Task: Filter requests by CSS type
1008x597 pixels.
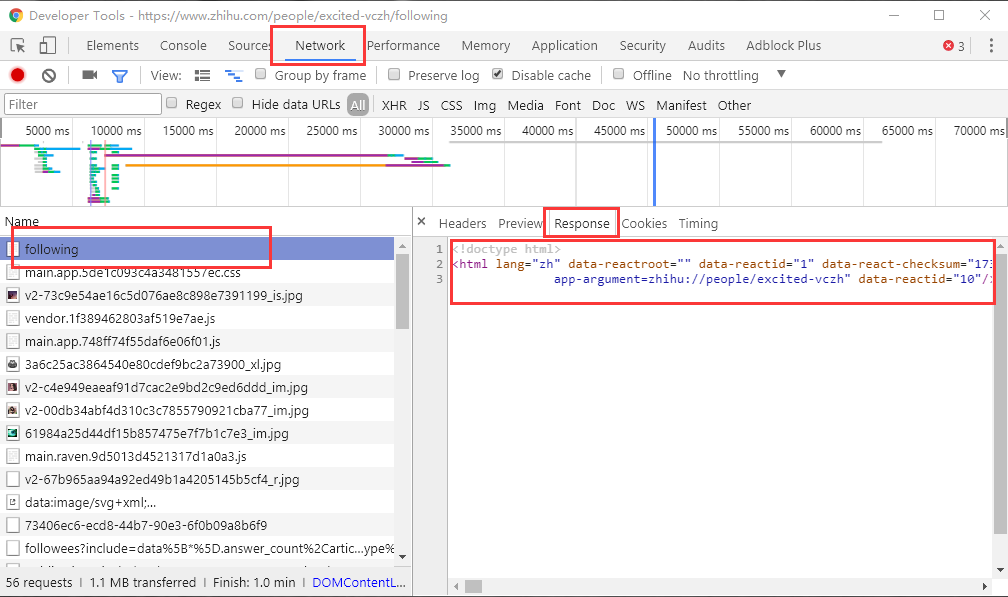Action: (451, 105)
